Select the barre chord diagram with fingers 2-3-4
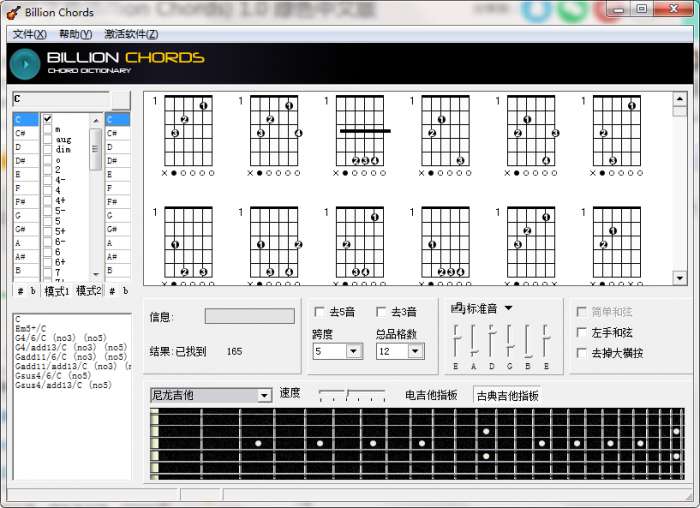The width and height of the screenshot is (700, 508). tap(359, 135)
